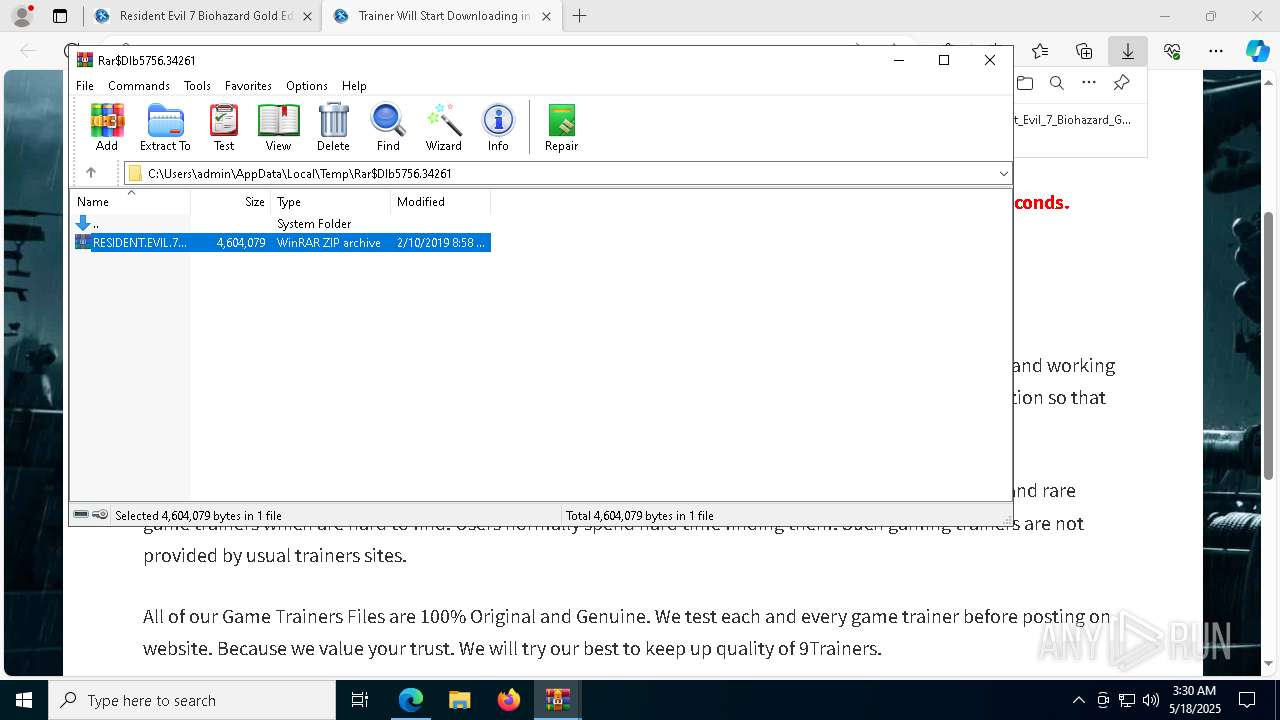Open the Tools menu
Image resolution: width=1280 pixels, height=720 pixels.
pyautogui.click(x=197, y=86)
